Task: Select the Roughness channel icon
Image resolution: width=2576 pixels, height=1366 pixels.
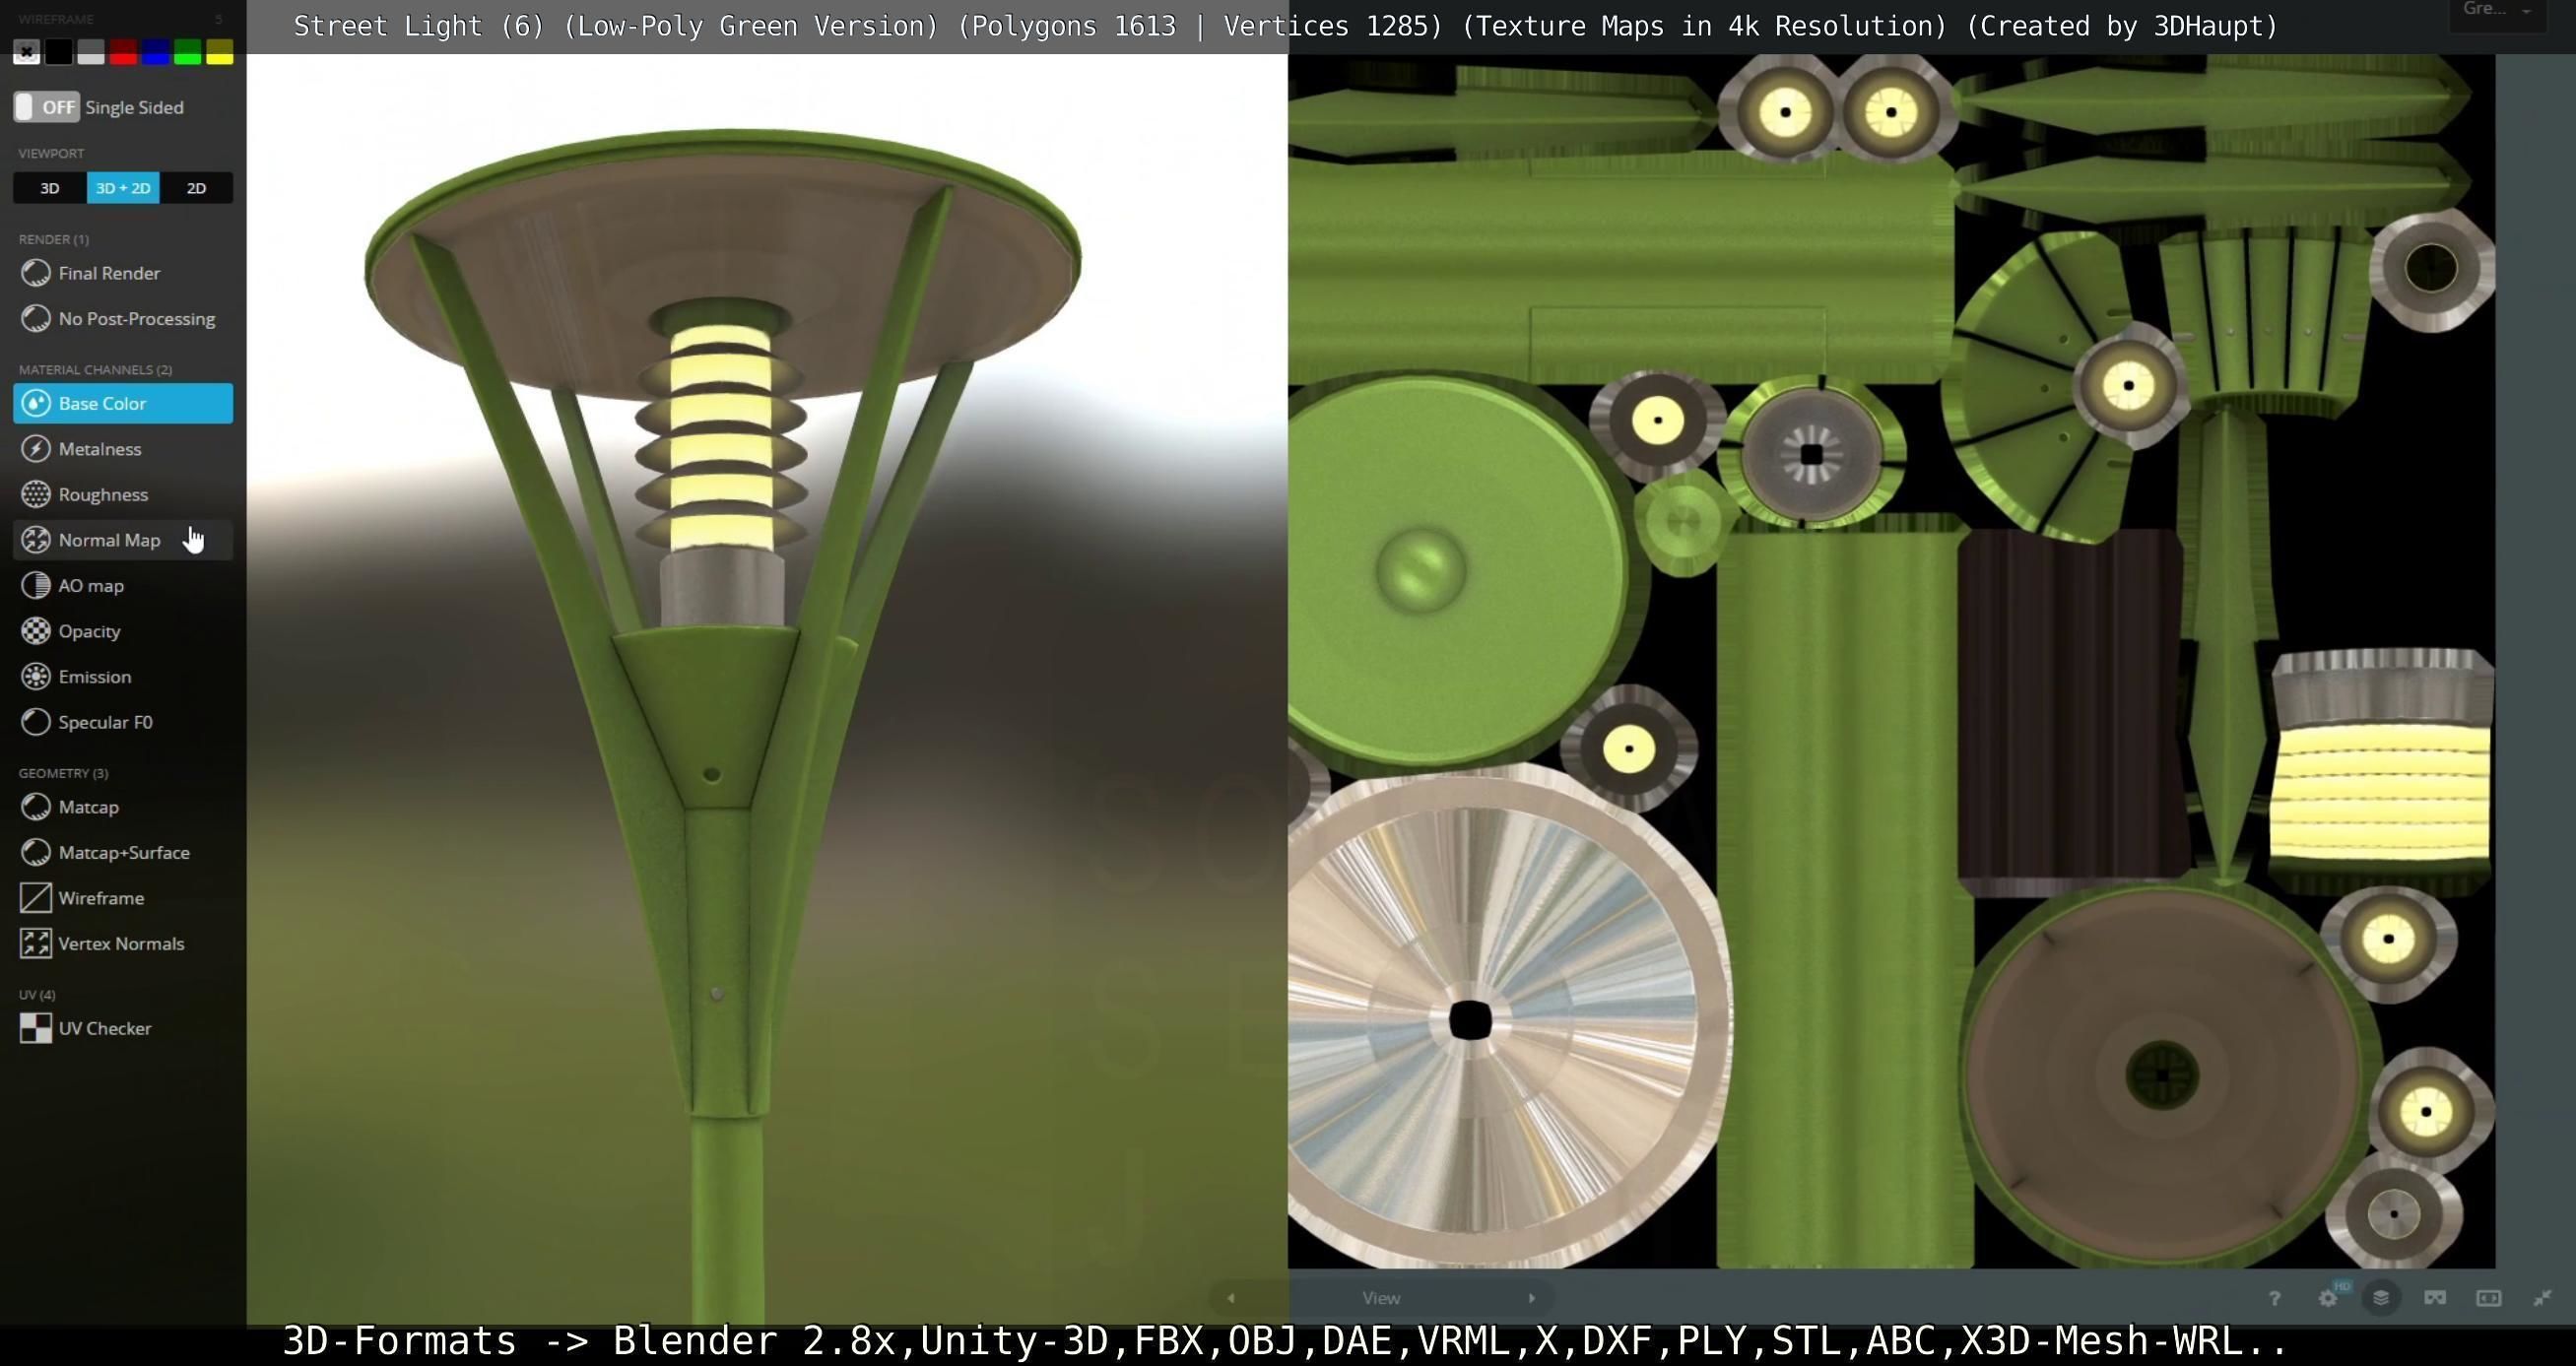Action: pyautogui.click(x=36, y=494)
